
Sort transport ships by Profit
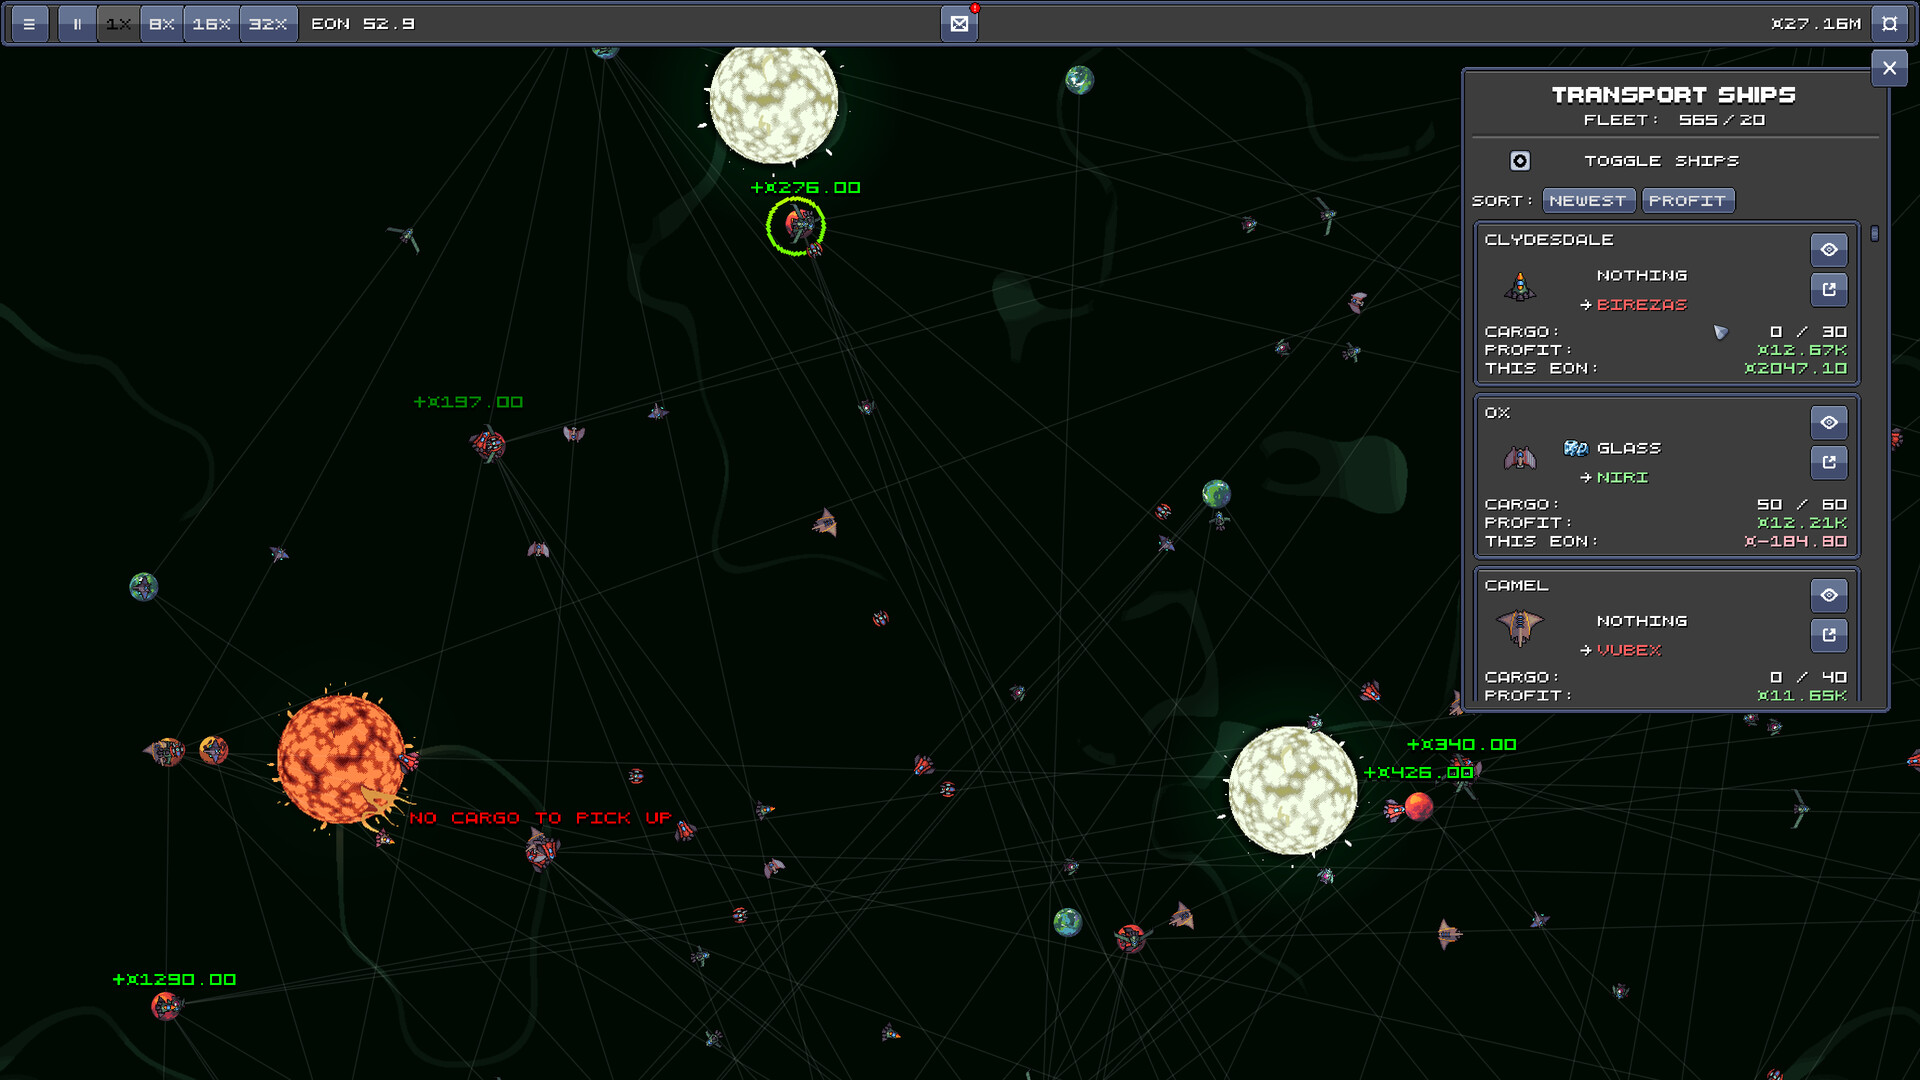(x=1688, y=200)
